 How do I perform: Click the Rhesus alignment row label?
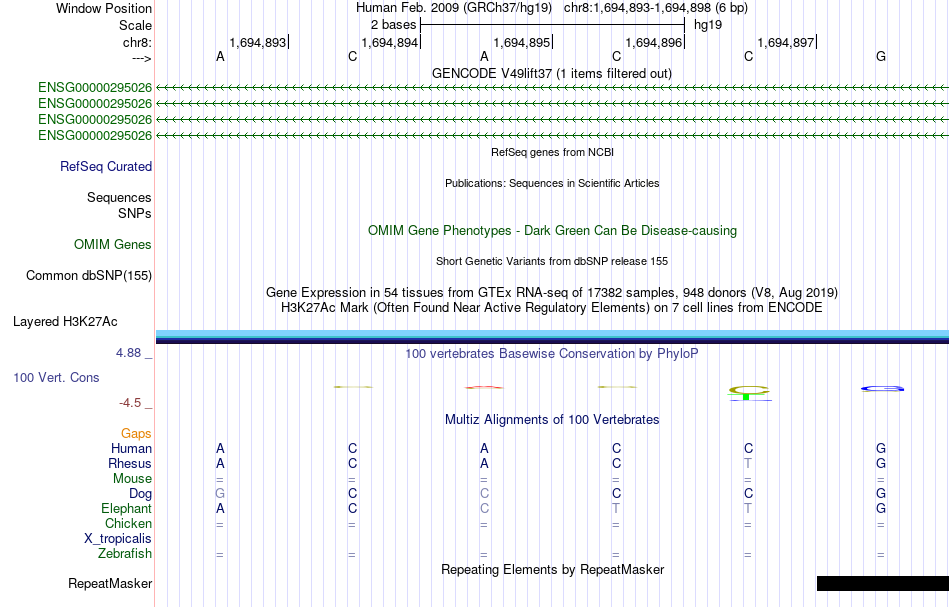pos(130,463)
